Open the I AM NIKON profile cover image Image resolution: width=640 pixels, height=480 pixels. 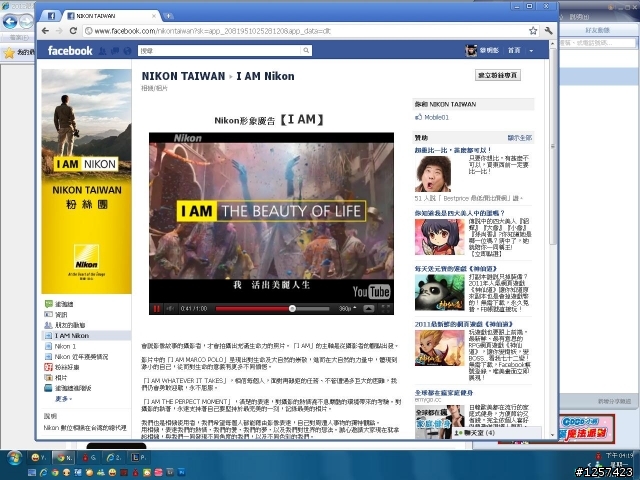click(87, 181)
